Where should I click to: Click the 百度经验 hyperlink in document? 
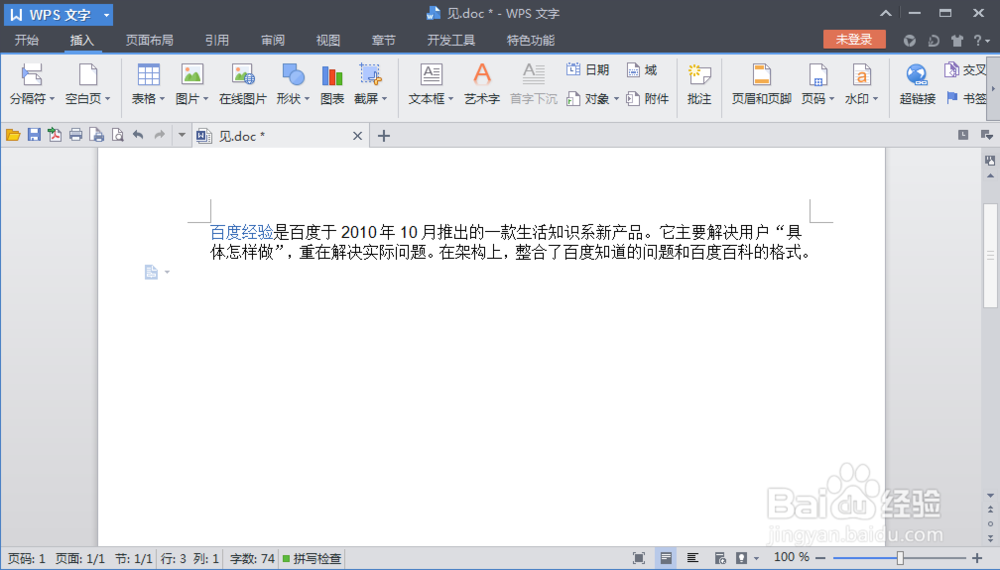coord(242,232)
